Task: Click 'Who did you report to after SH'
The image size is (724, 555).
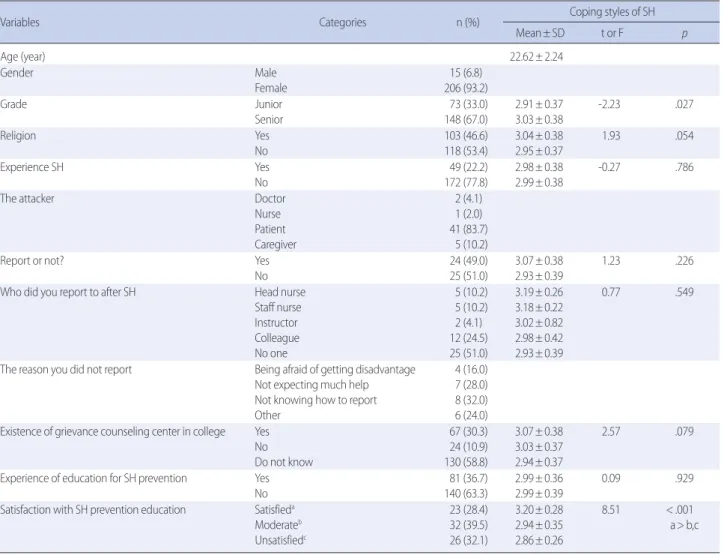Action: (68, 292)
